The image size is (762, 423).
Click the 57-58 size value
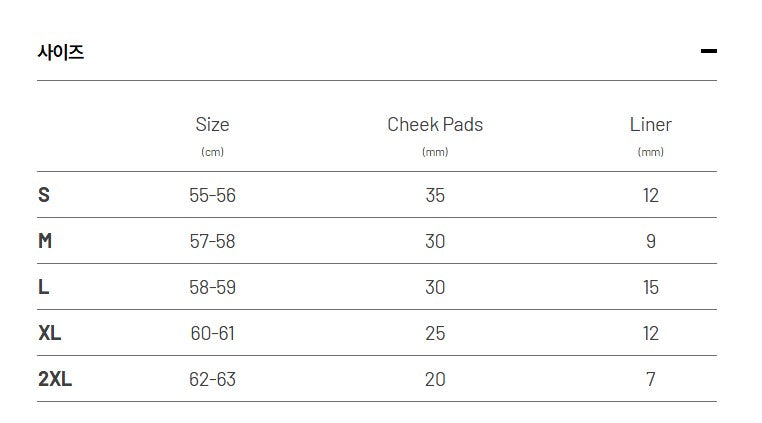[212, 241]
